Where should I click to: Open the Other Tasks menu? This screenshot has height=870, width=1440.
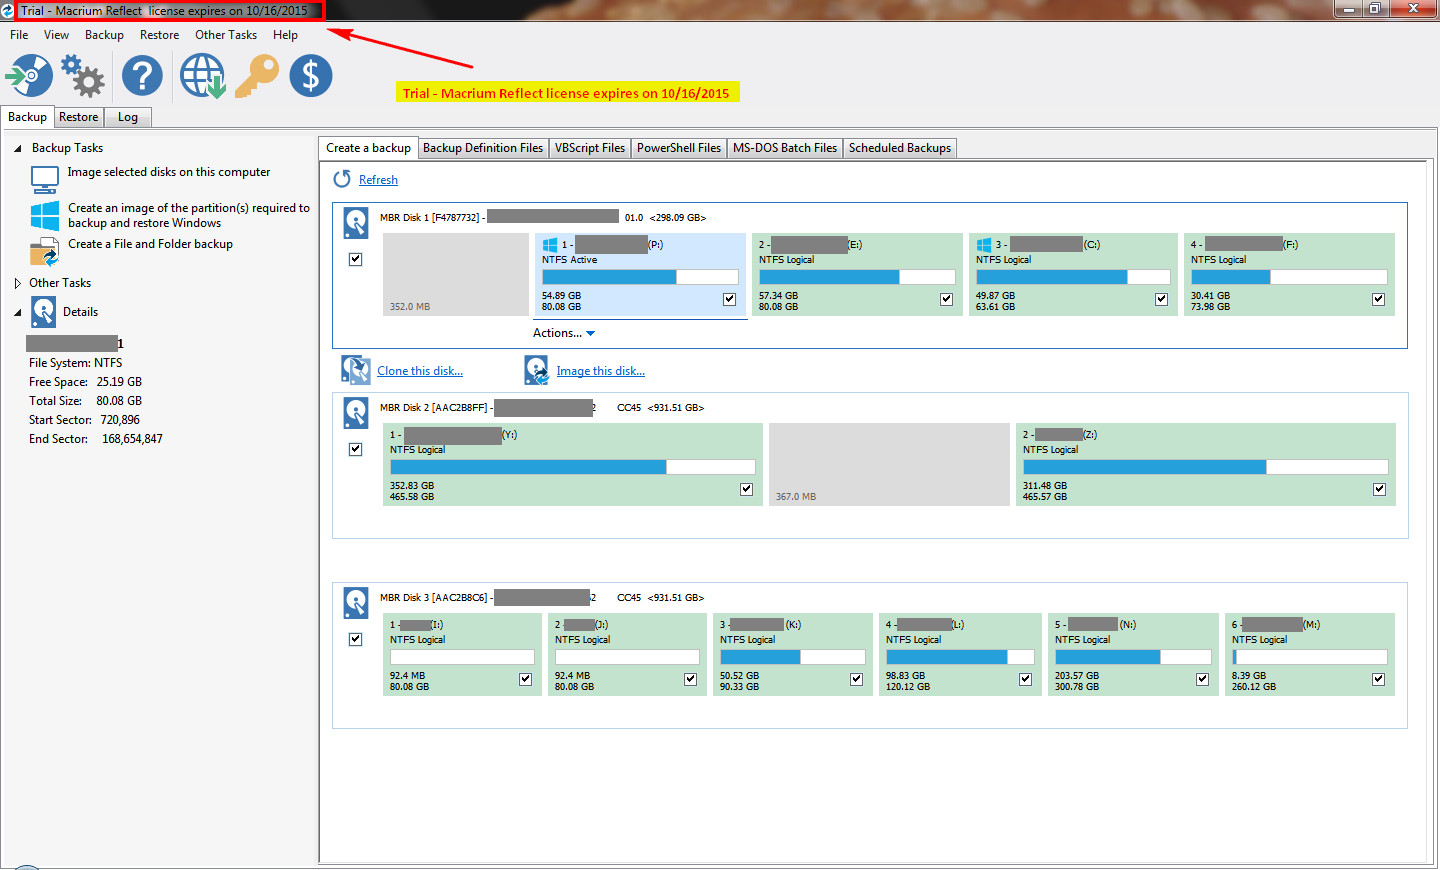point(225,35)
